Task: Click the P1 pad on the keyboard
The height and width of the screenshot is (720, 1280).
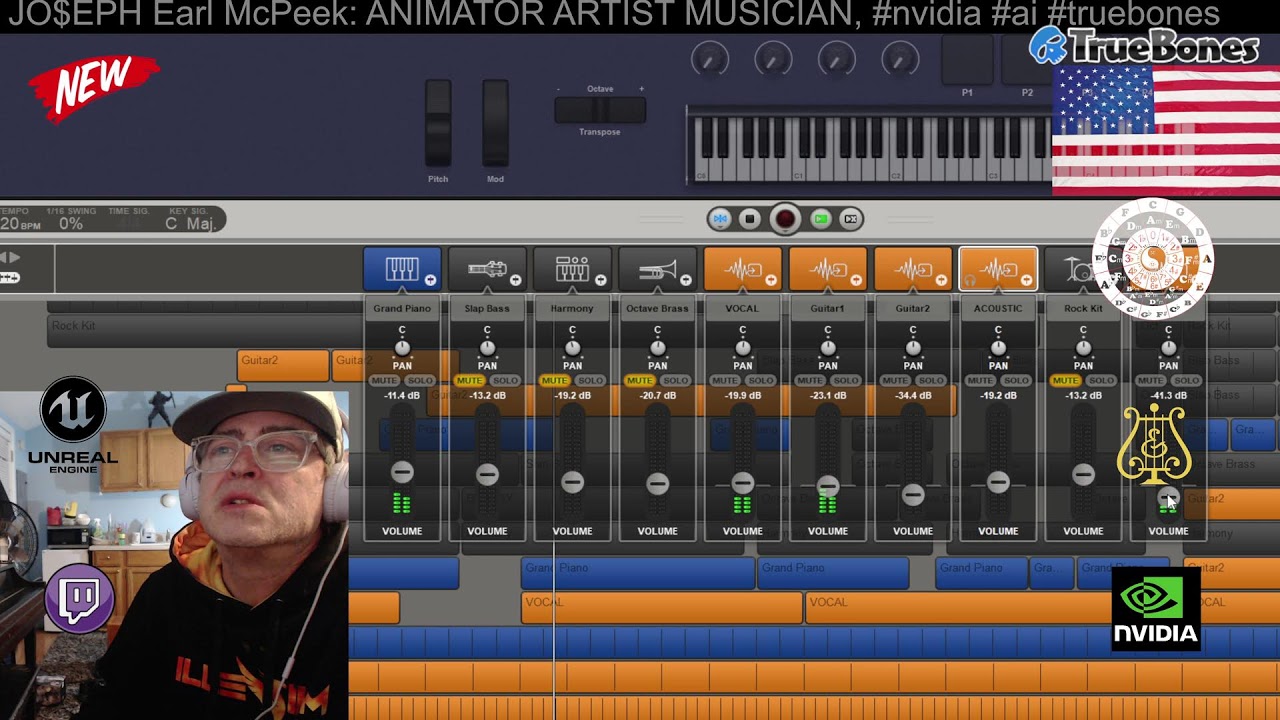Action: click(x=967, y=59)
